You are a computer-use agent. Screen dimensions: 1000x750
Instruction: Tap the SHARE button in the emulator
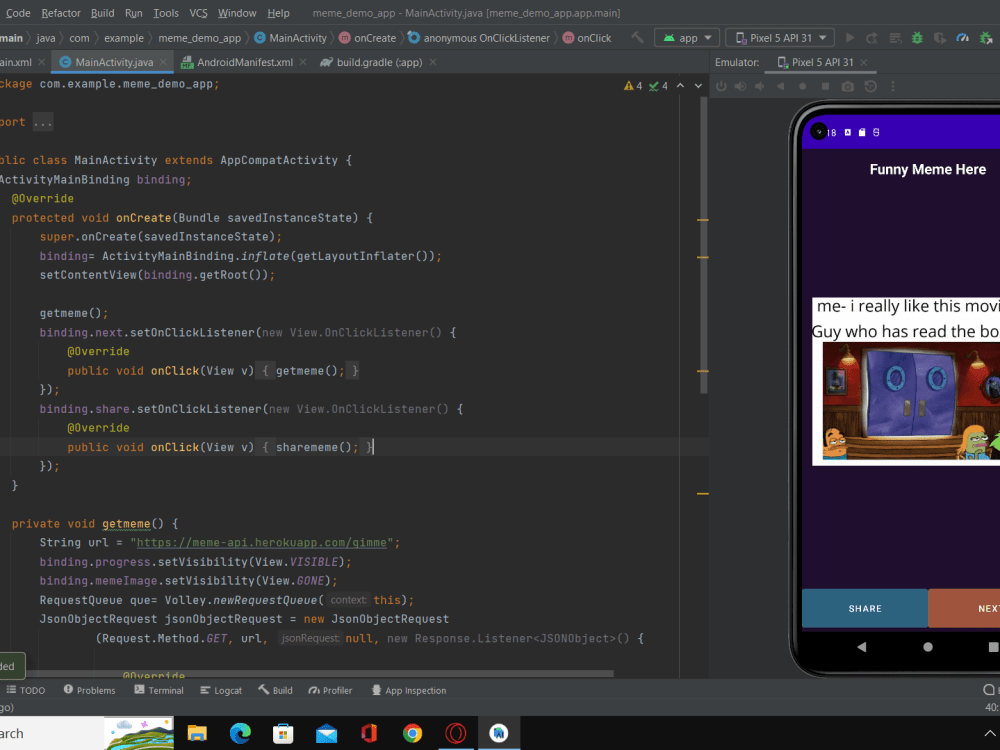point(865,608)
